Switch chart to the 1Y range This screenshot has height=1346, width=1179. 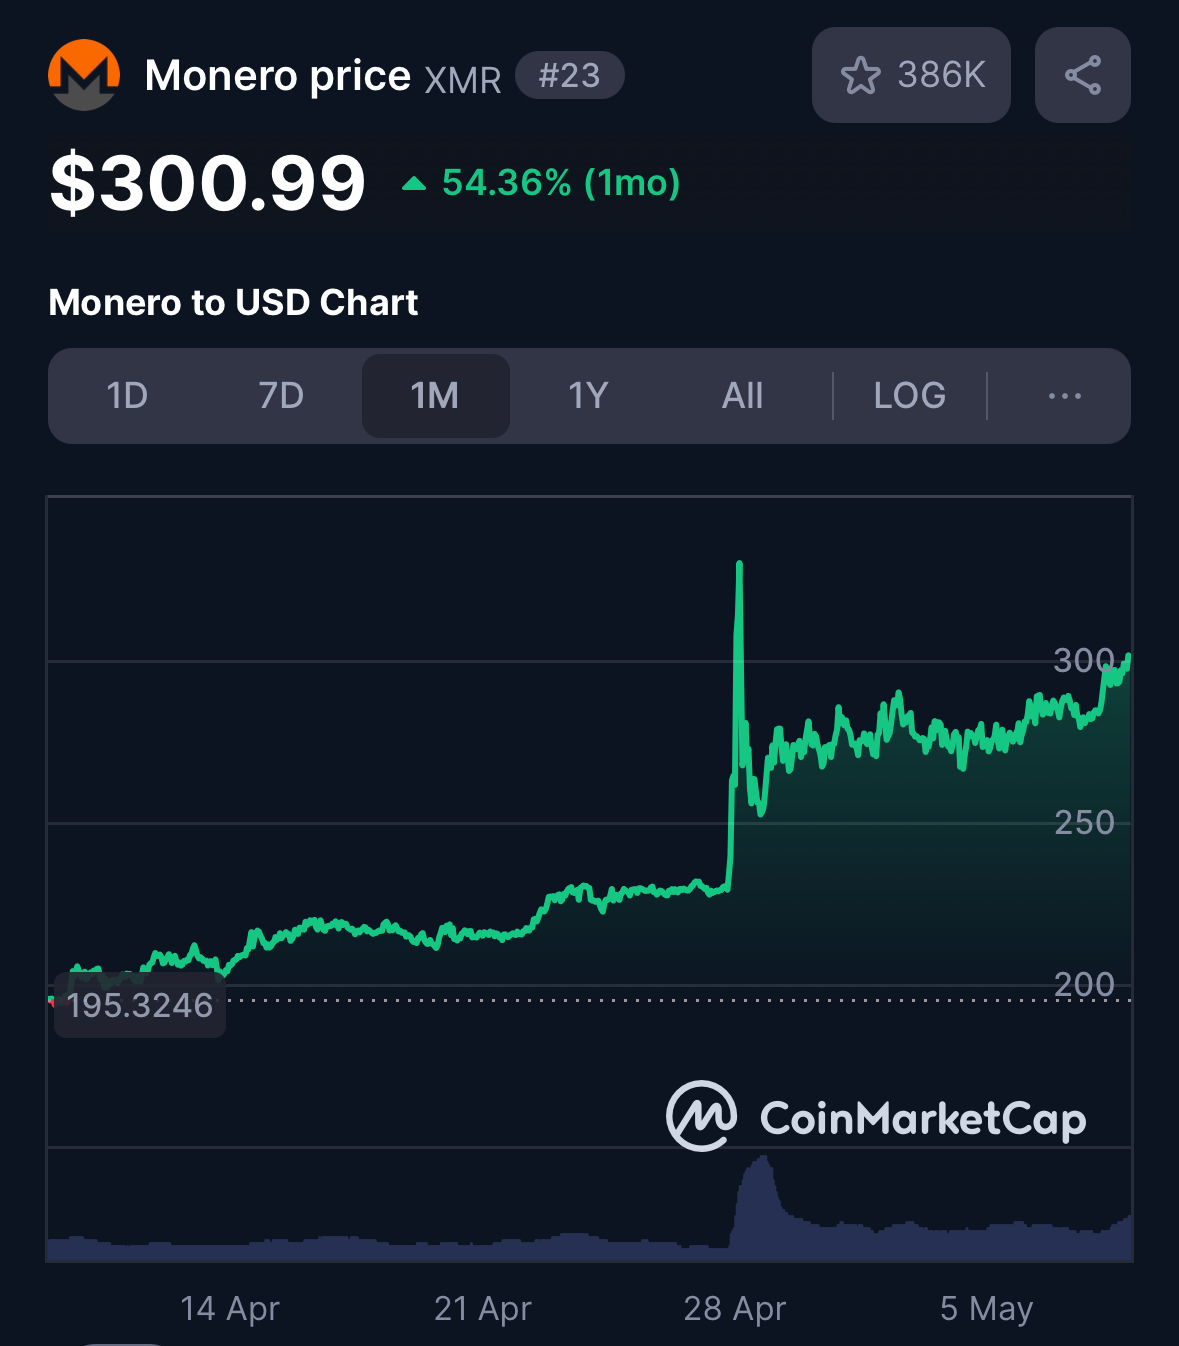point(589,396)
